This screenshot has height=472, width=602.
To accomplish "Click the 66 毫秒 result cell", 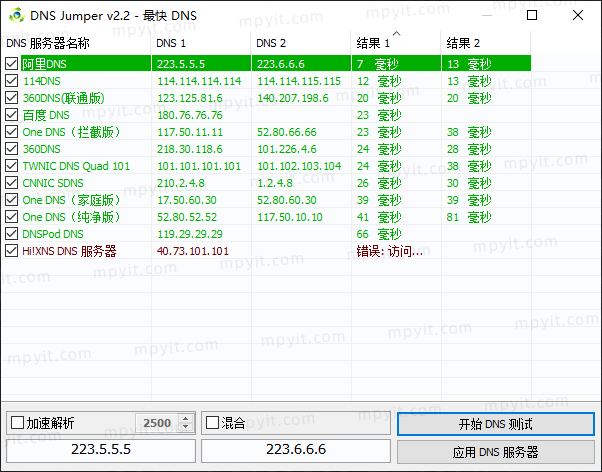I will [379, 234].
